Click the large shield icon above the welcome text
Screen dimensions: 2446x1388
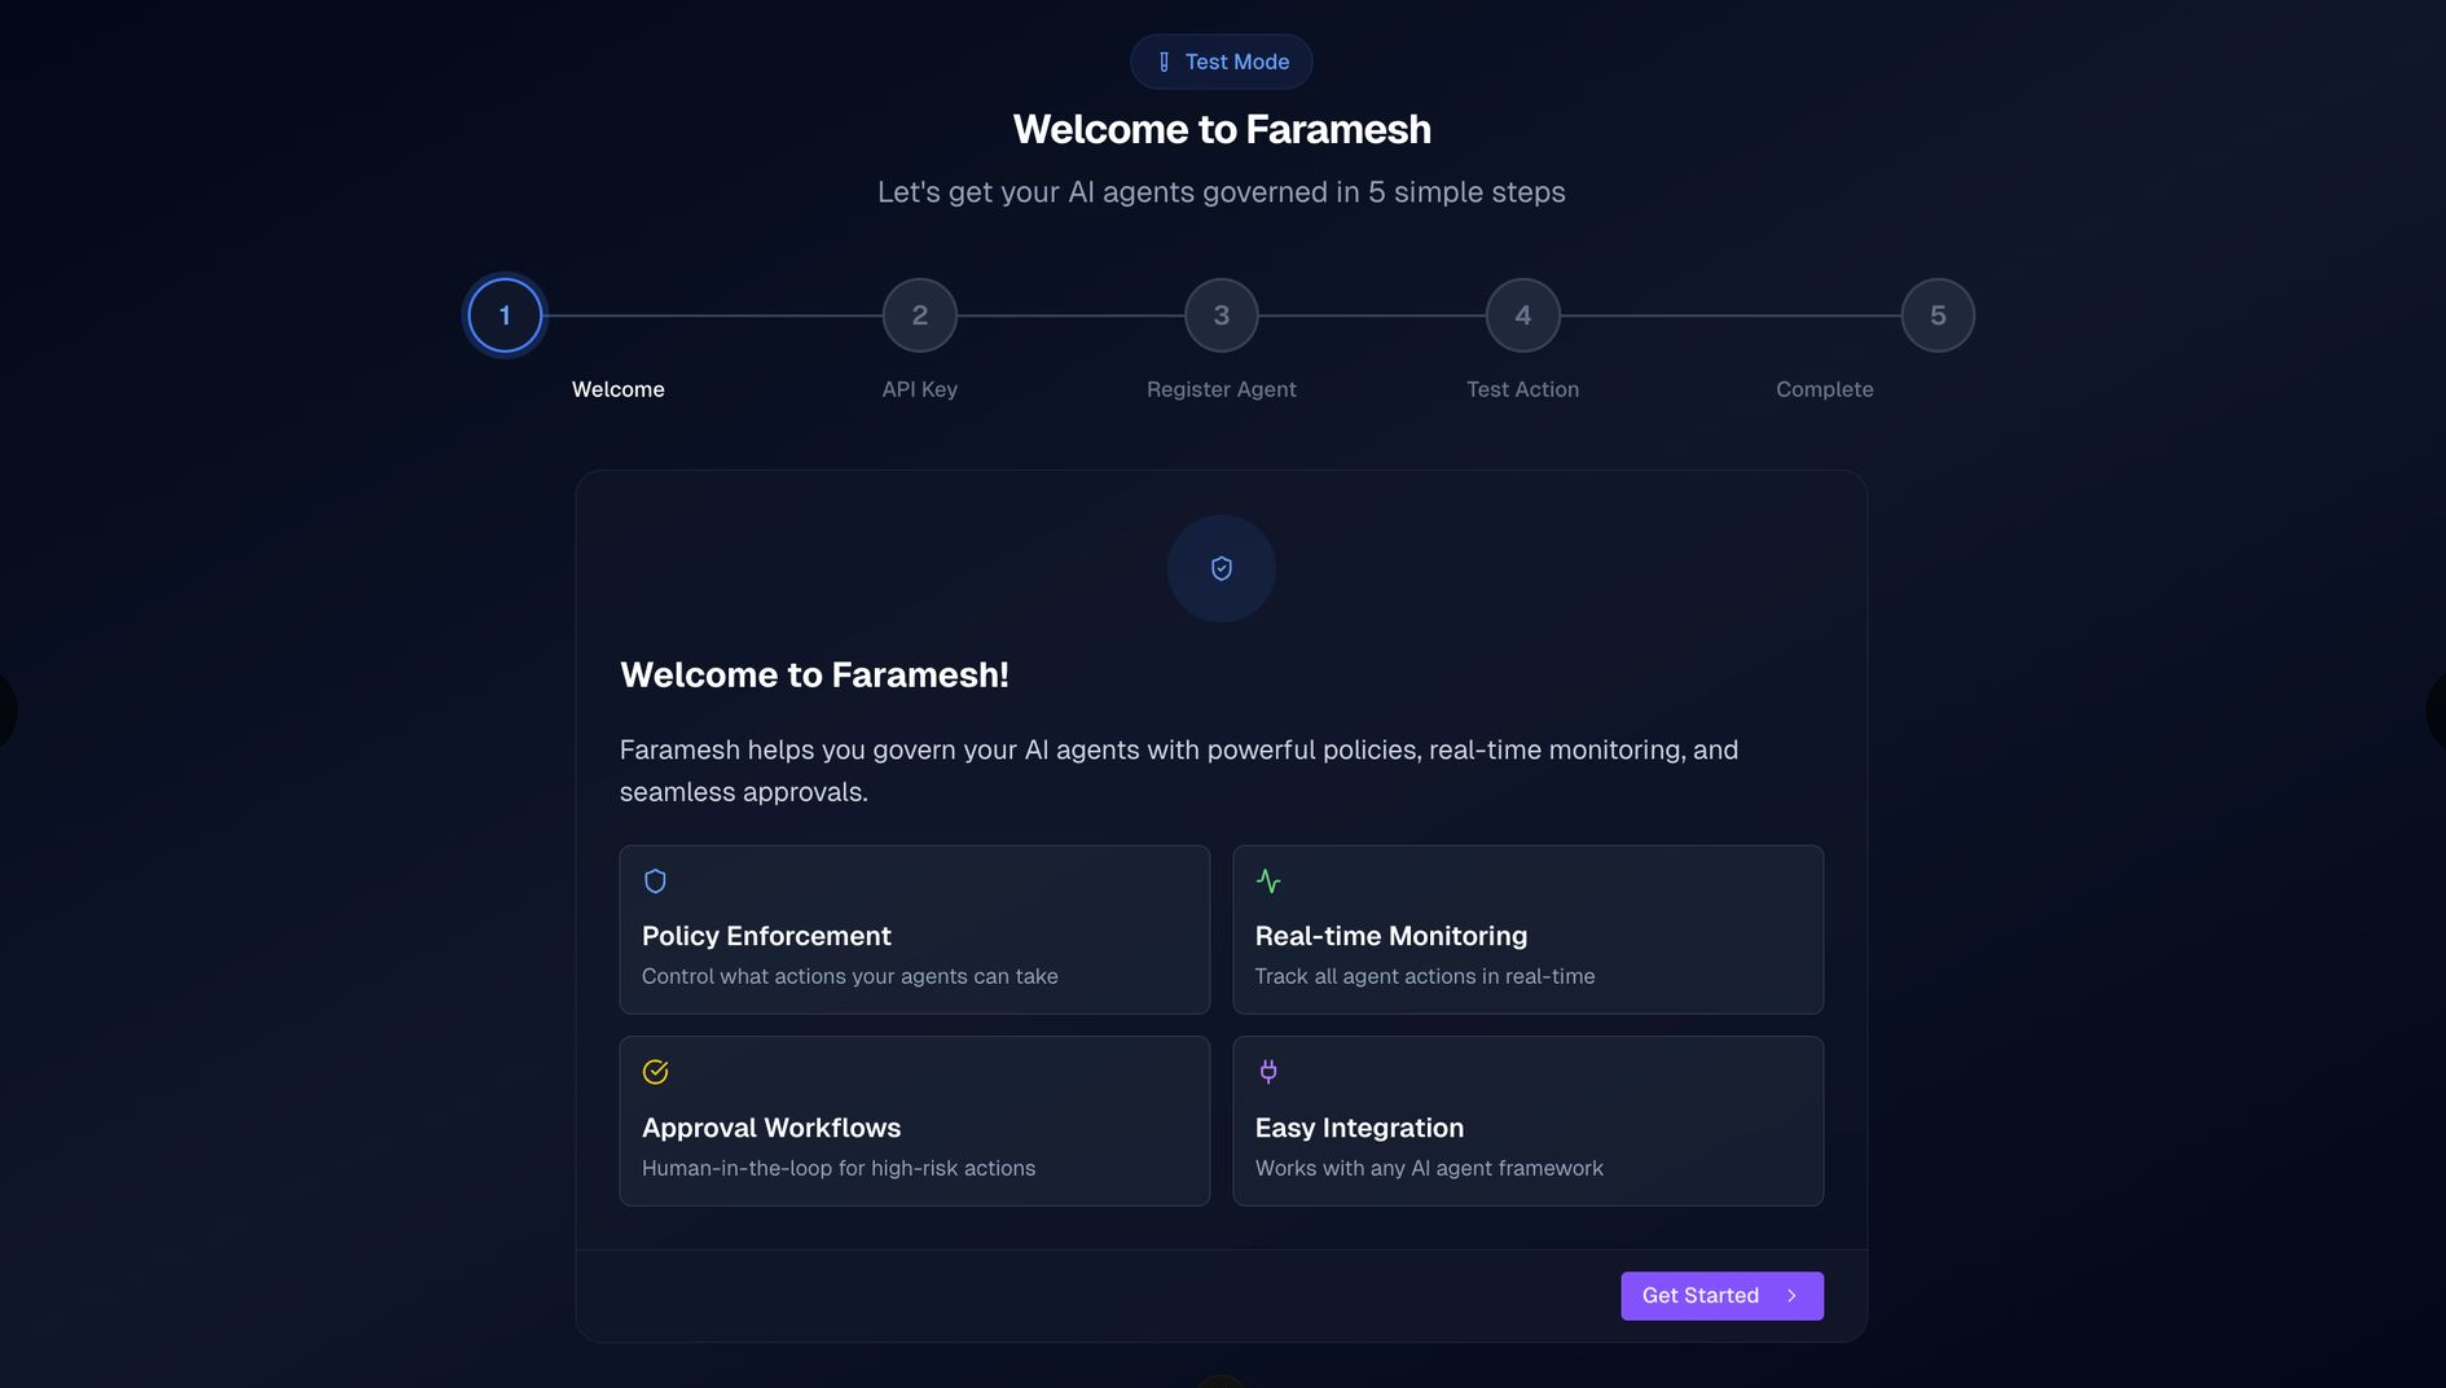coord(1221,568)
